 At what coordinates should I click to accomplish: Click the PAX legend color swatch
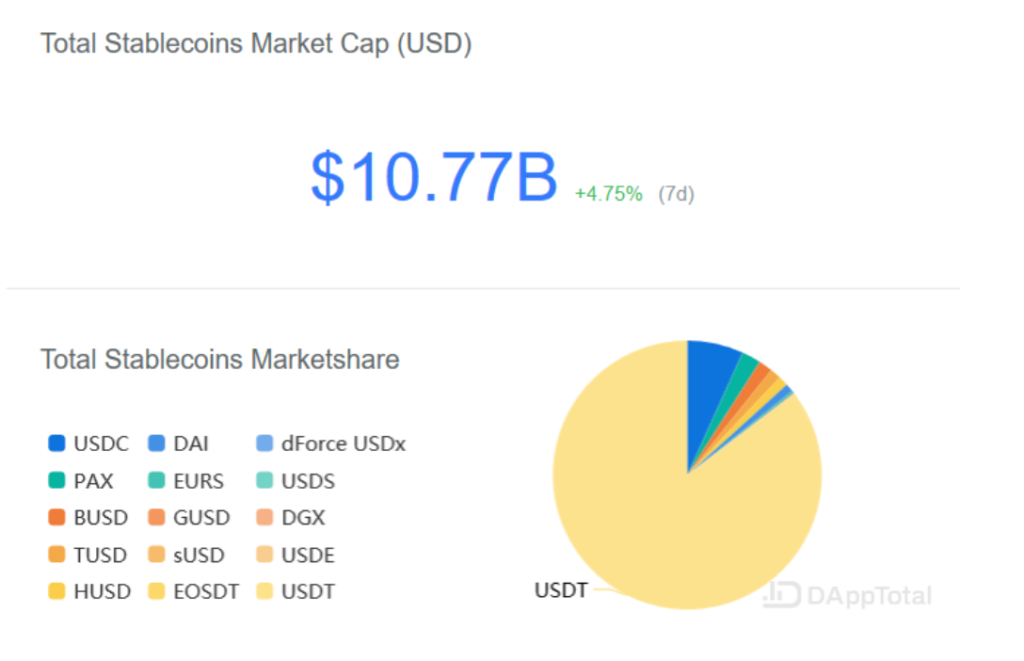point(57,481)
